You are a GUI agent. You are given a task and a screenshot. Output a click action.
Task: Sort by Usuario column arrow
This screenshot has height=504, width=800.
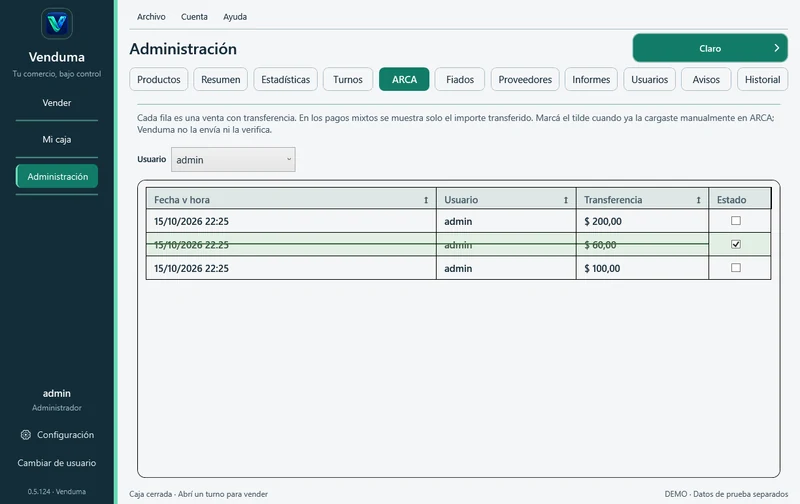pos(566,200)
